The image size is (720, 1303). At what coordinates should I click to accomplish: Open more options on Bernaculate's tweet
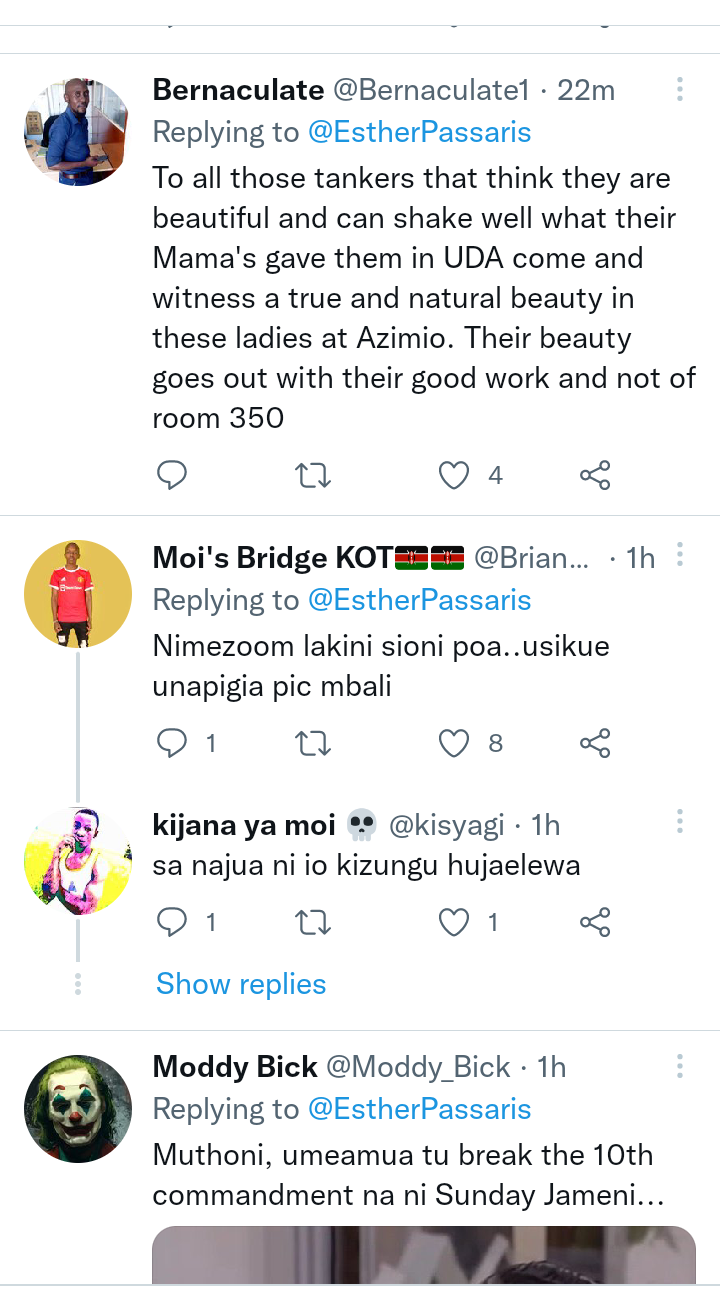coord(679,90)
